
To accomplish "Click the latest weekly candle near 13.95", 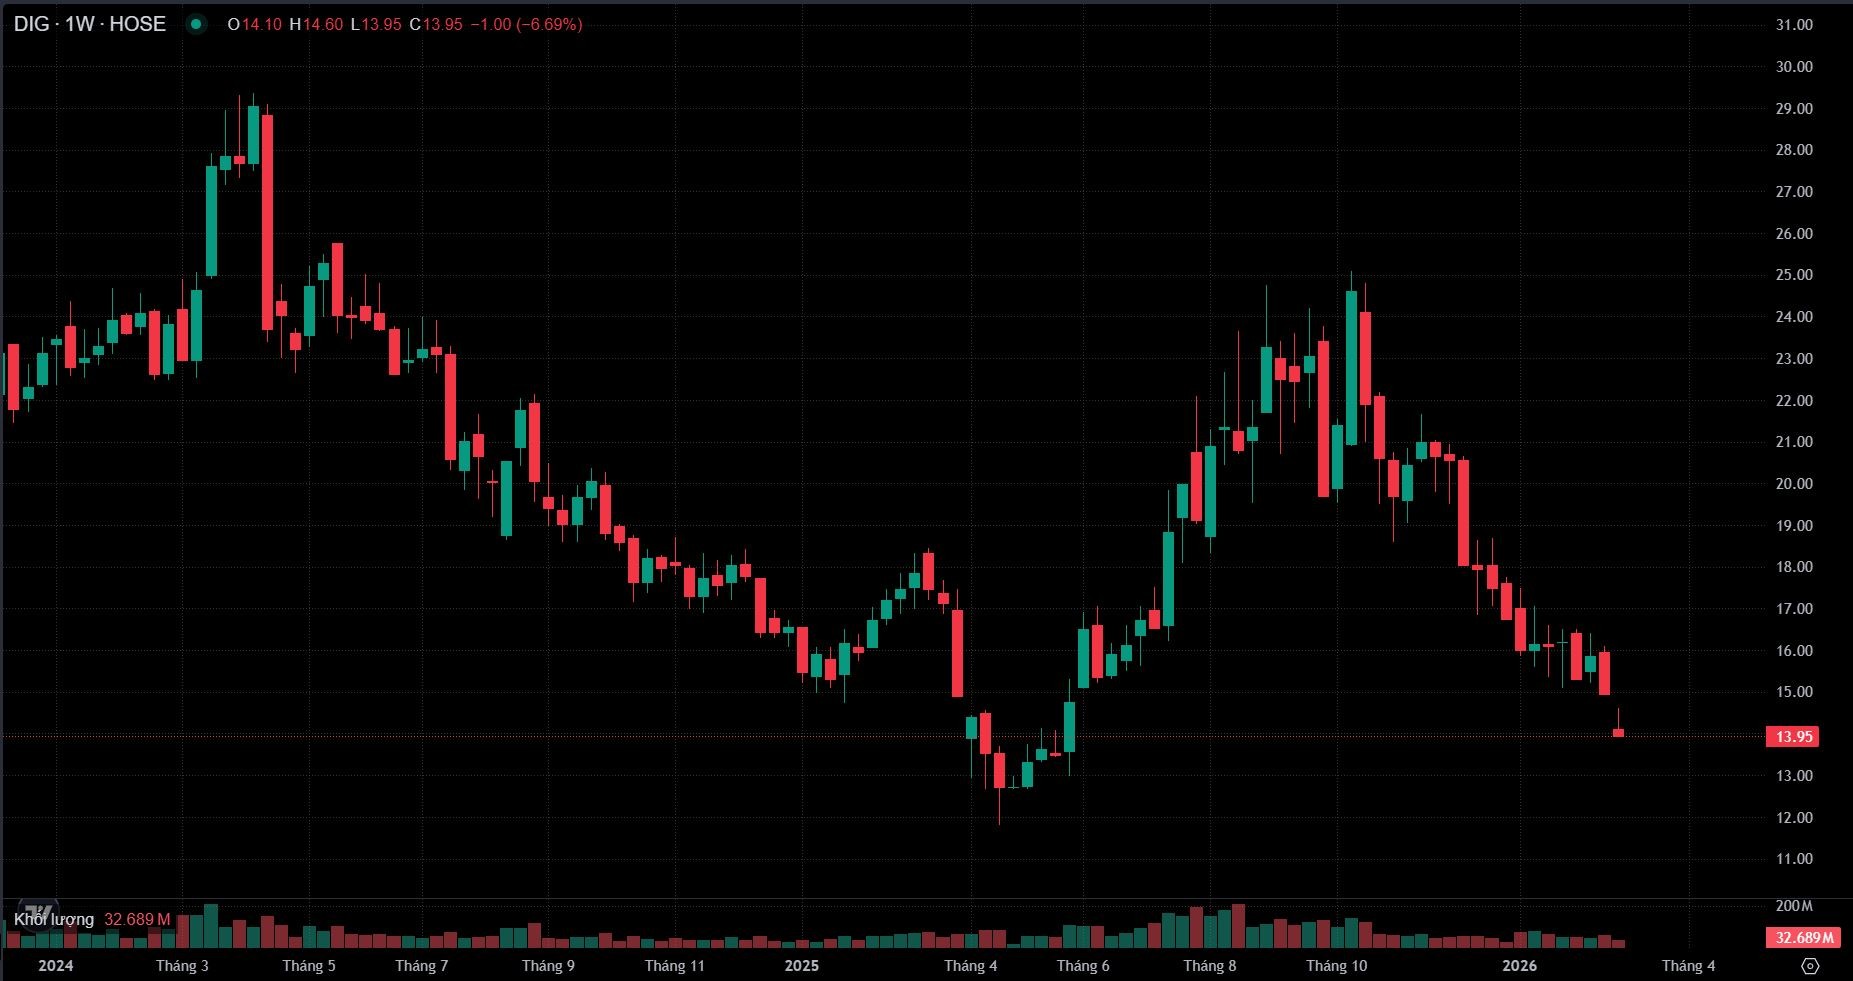I will pyautogui.click(x=1618, y=732).
